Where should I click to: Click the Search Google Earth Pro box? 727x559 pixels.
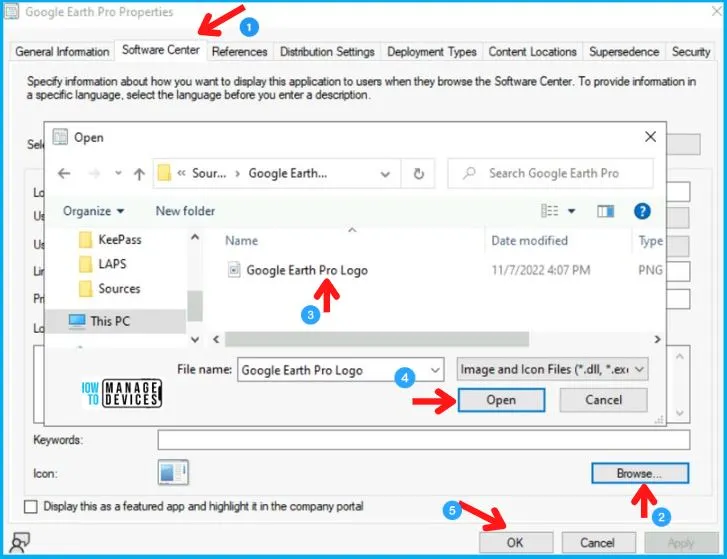[x=550, y=173]
